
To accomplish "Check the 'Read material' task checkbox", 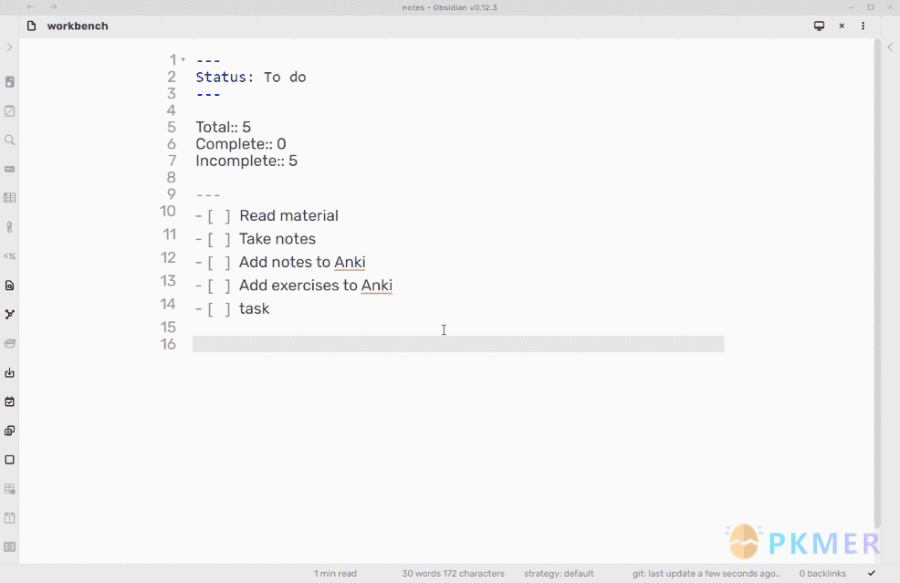I will point(219,216).
